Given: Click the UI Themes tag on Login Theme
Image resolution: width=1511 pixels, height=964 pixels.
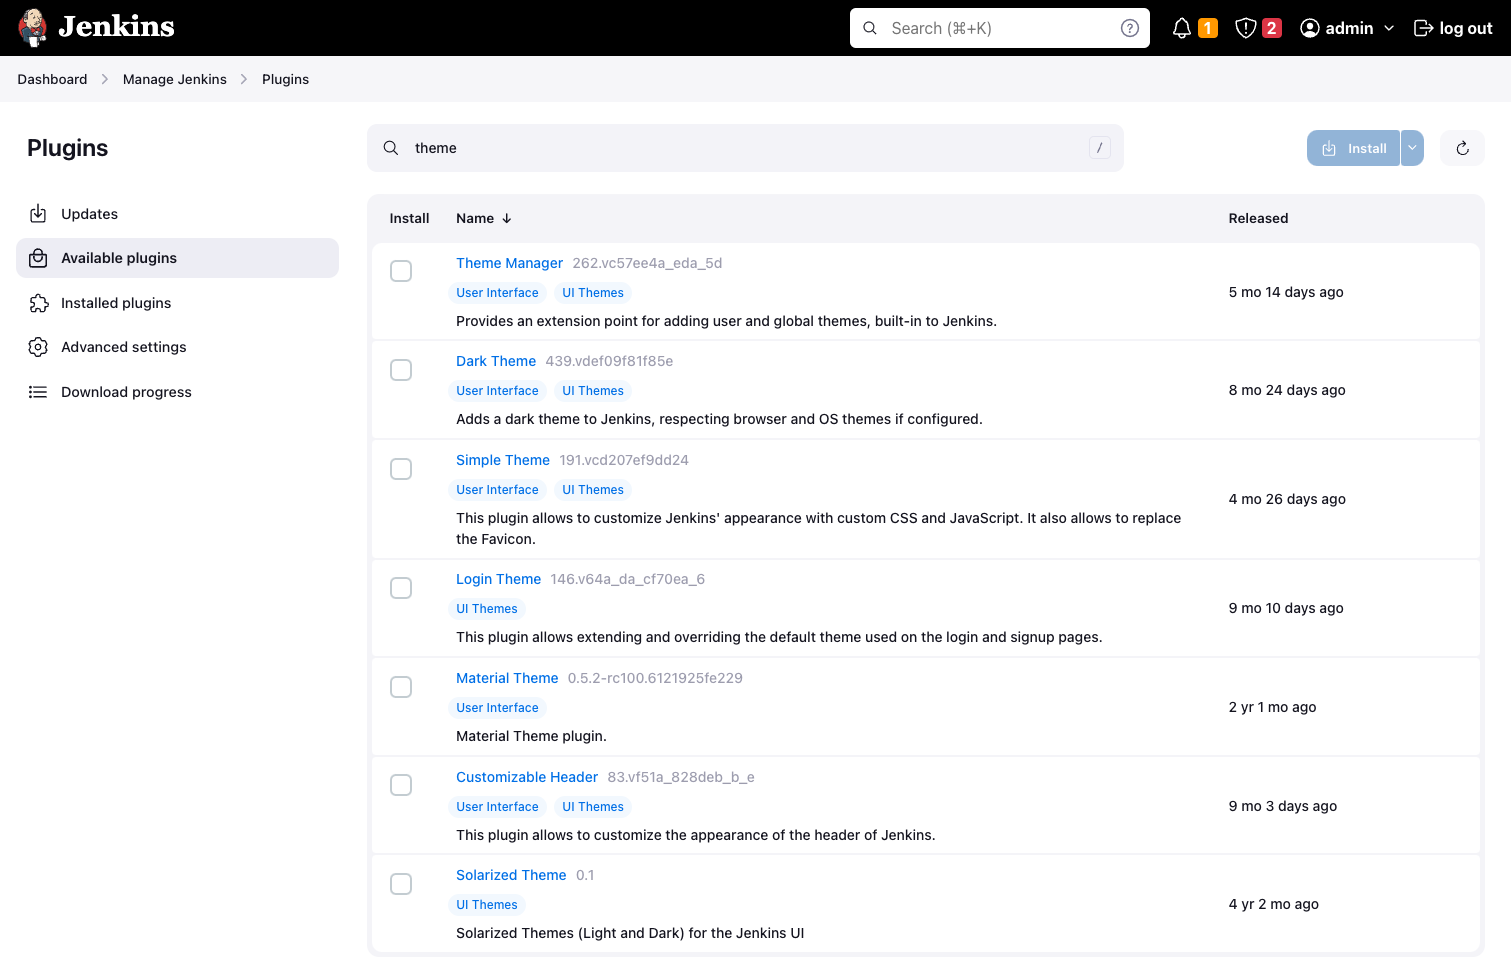Looking at the screenshot, I should click(x=487, y=609).
